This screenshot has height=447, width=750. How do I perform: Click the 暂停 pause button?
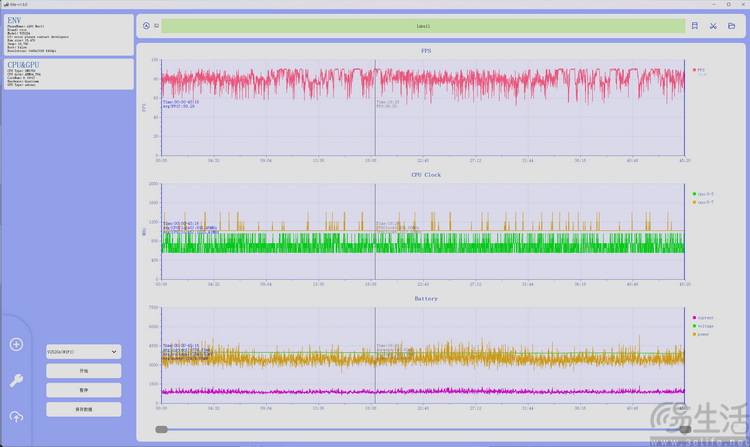click(x=83, y=390)
